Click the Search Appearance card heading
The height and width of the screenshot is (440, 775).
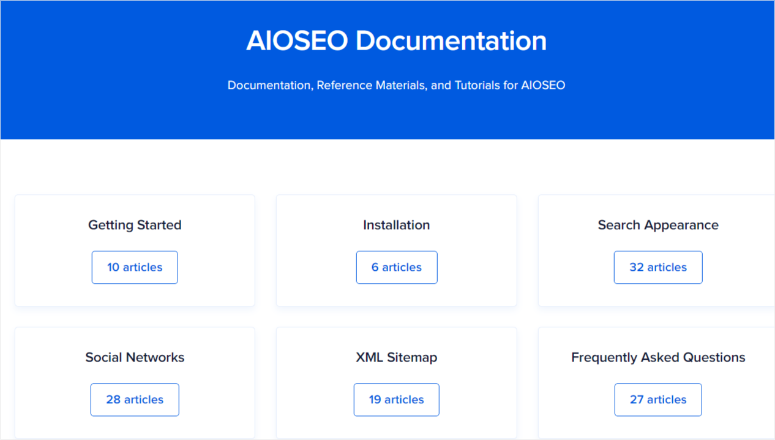click(658, 225)
